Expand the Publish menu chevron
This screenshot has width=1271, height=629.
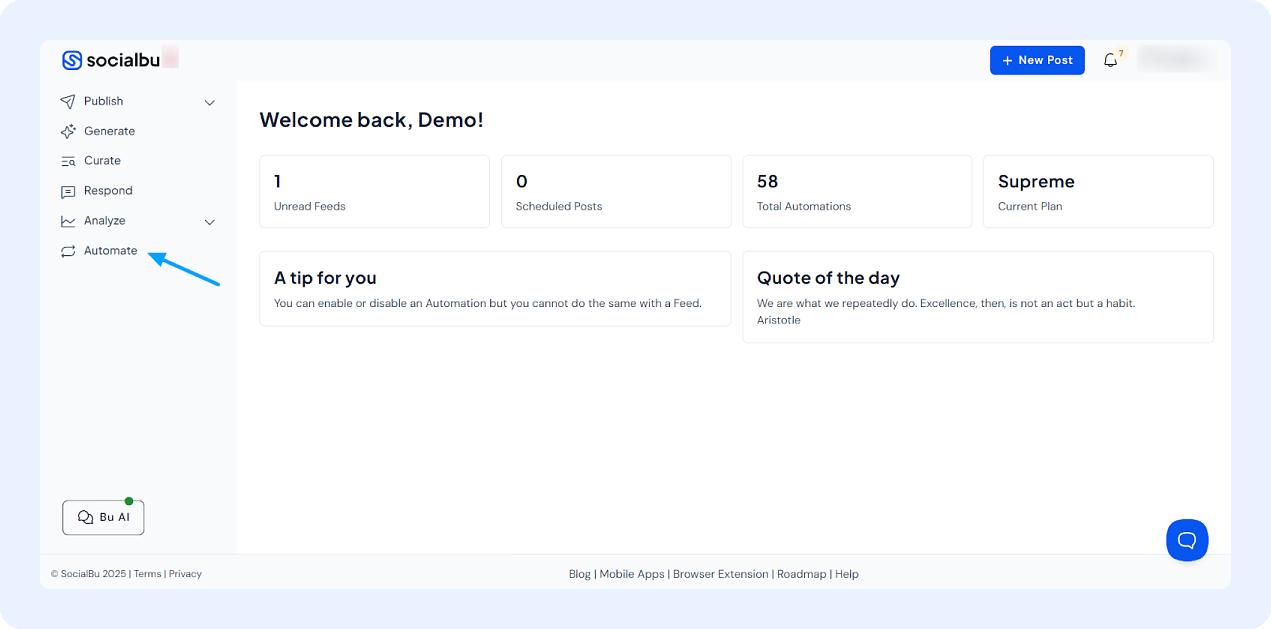pos(210,102)
